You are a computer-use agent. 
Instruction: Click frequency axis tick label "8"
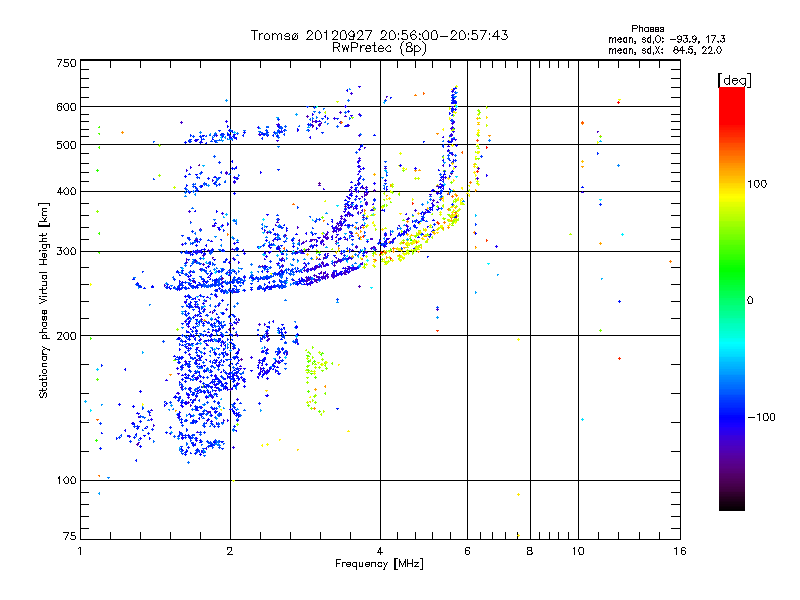[530, 551]
